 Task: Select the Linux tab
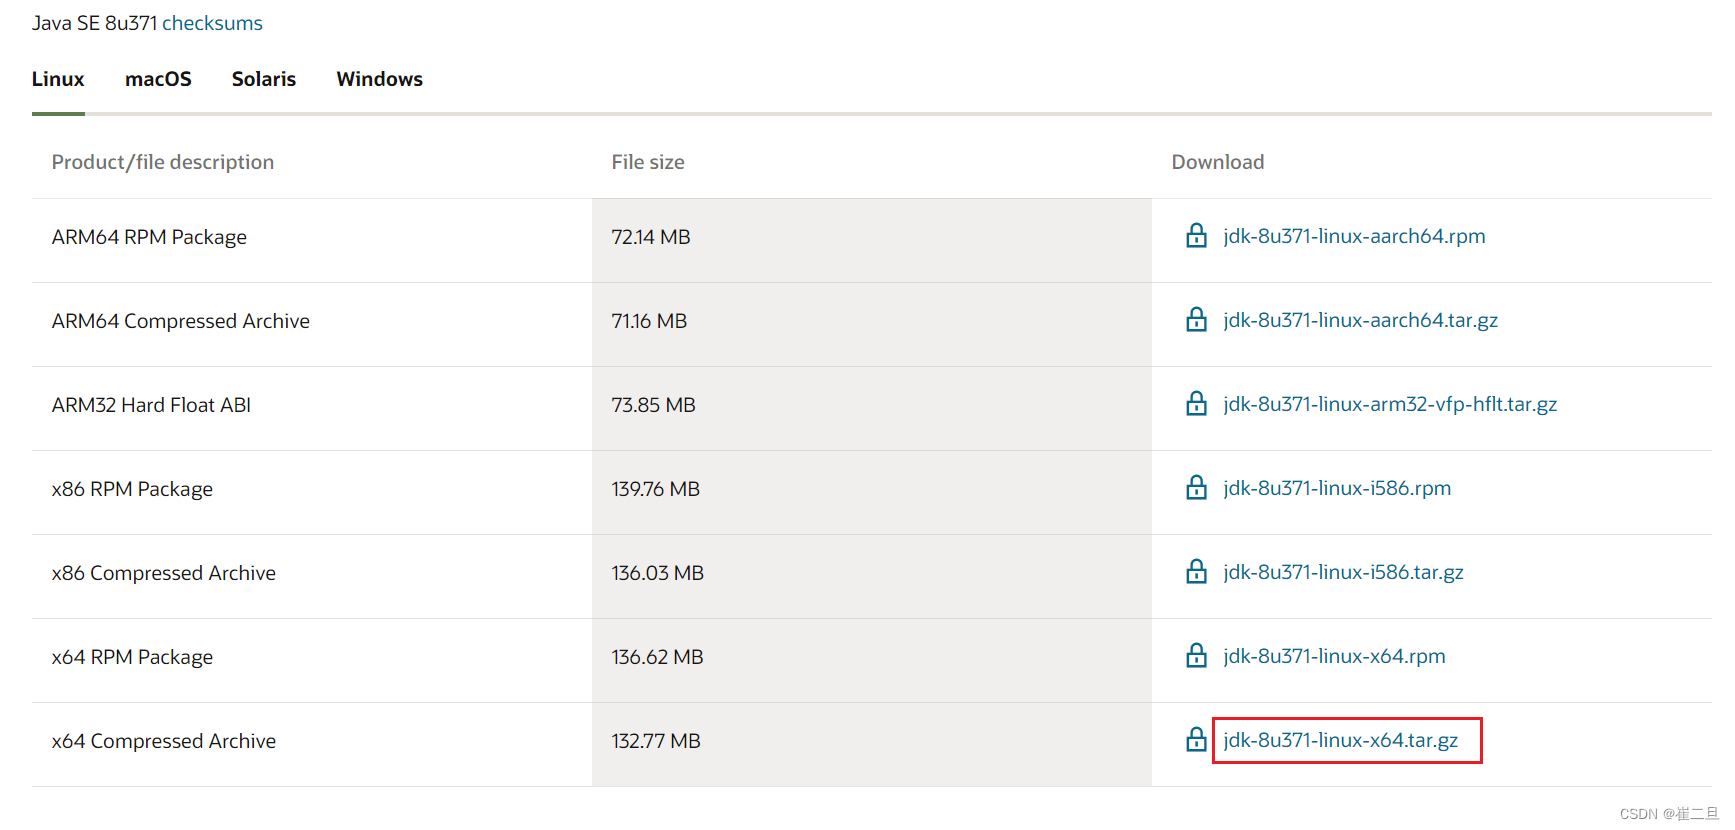58,79
